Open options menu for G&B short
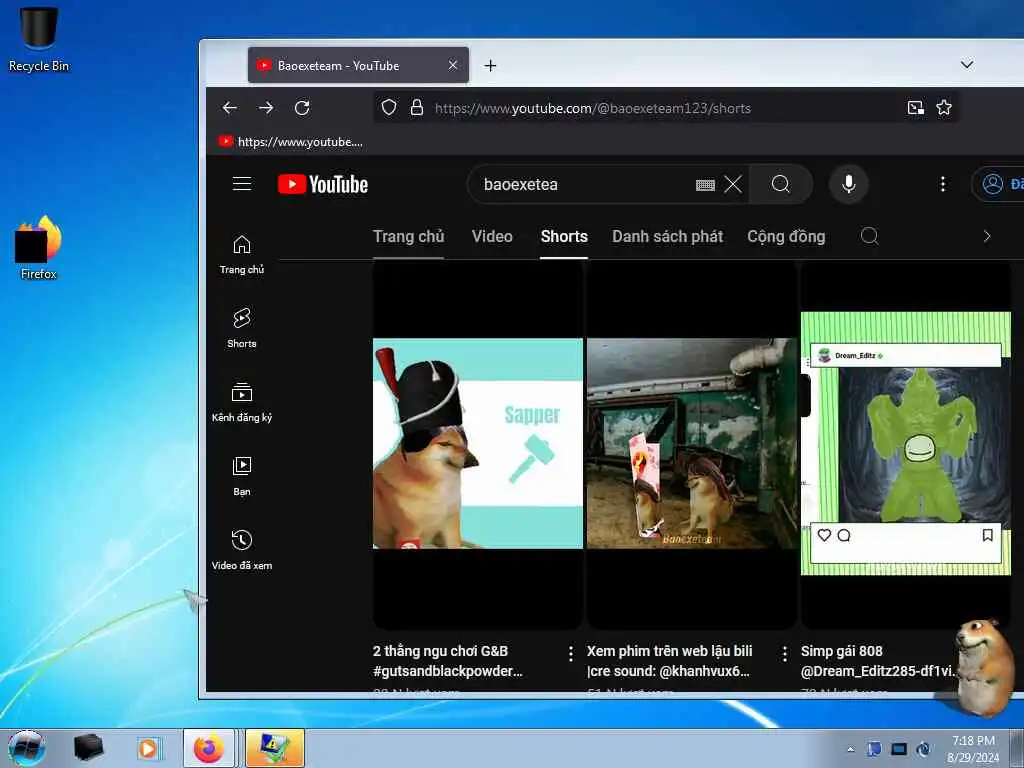 click(x=571, y=653)
